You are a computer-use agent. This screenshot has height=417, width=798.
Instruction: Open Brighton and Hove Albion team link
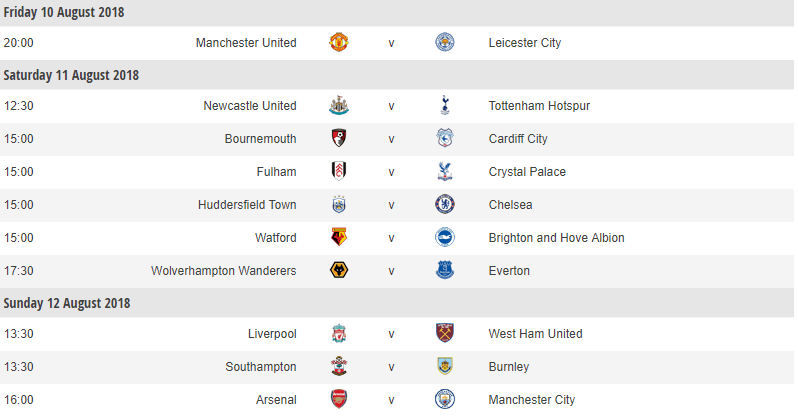556,238
